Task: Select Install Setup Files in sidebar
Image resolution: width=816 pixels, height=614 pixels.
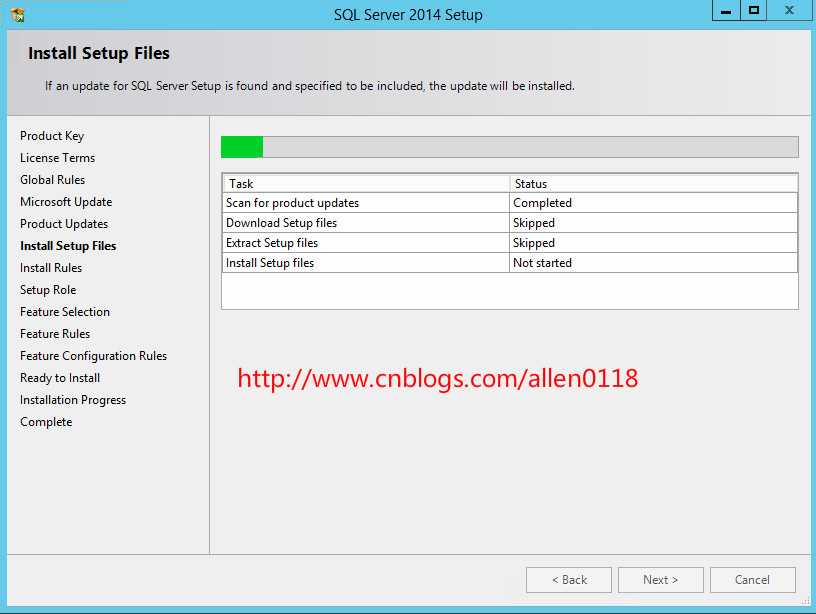Action: [x=68, y=246]
